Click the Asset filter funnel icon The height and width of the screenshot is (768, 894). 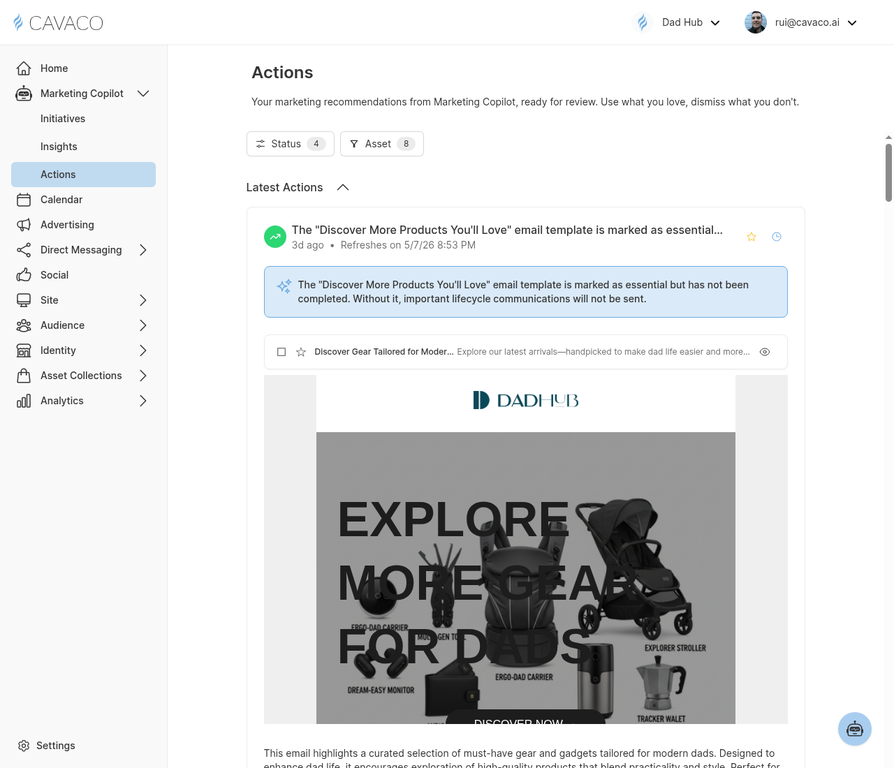click(x=354, y=144)
